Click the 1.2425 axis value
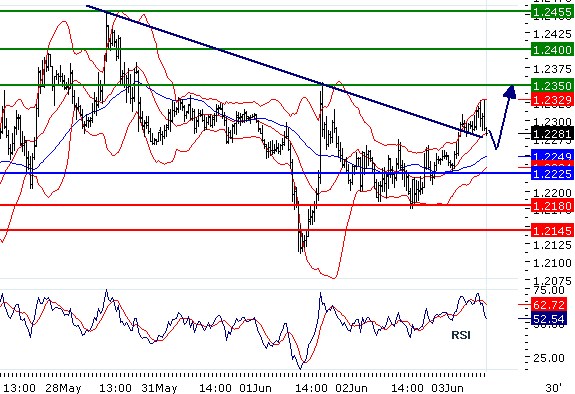575x394 pixels. pyautogui.click(x=552, y=34)
